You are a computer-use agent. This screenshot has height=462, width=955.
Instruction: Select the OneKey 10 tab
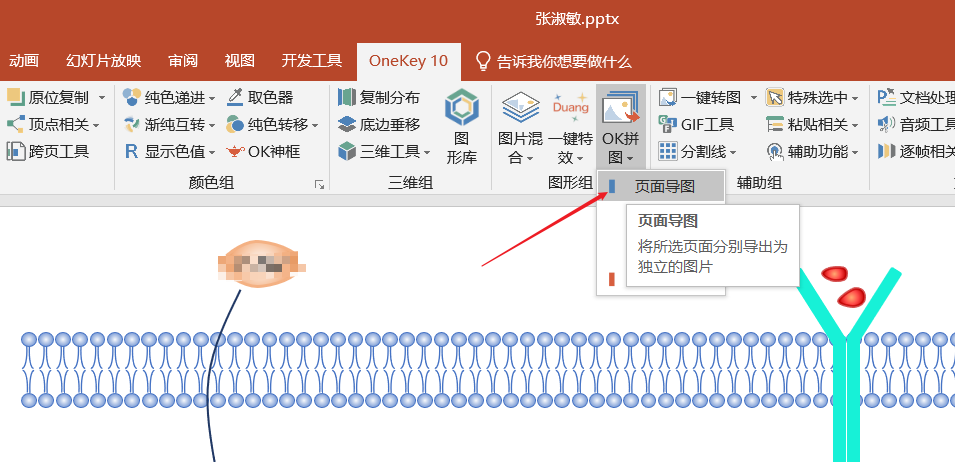pyautogui.click(x=408, y=61)
